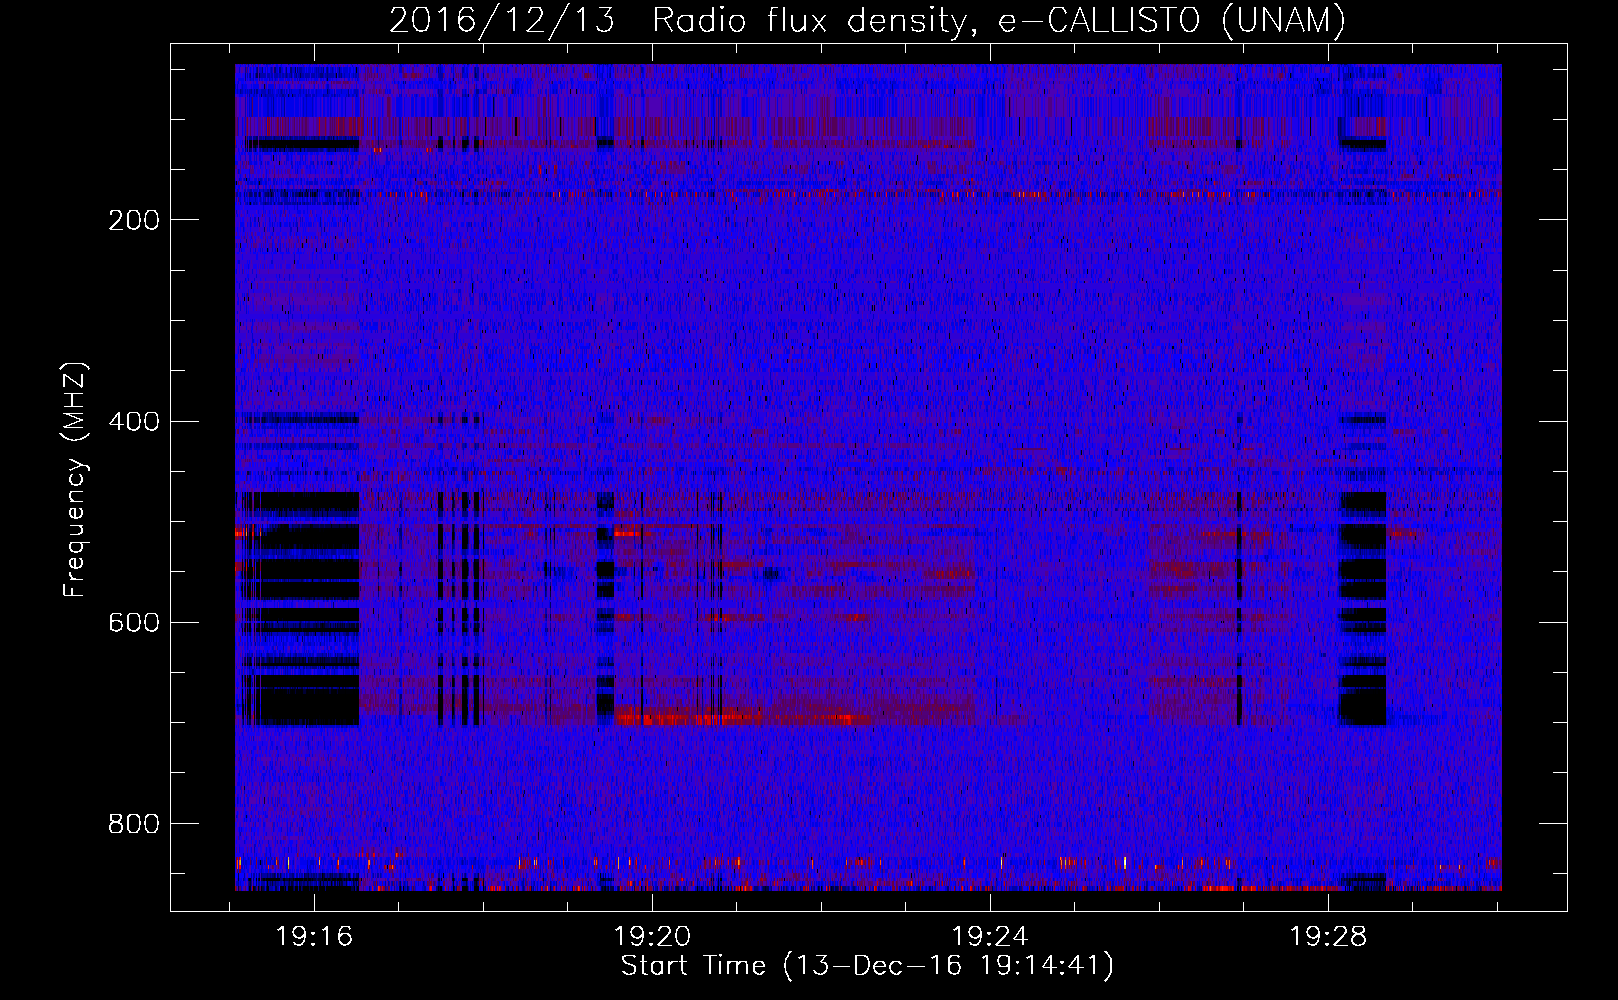Click the 19:16 time tick label

coord(315,937)
